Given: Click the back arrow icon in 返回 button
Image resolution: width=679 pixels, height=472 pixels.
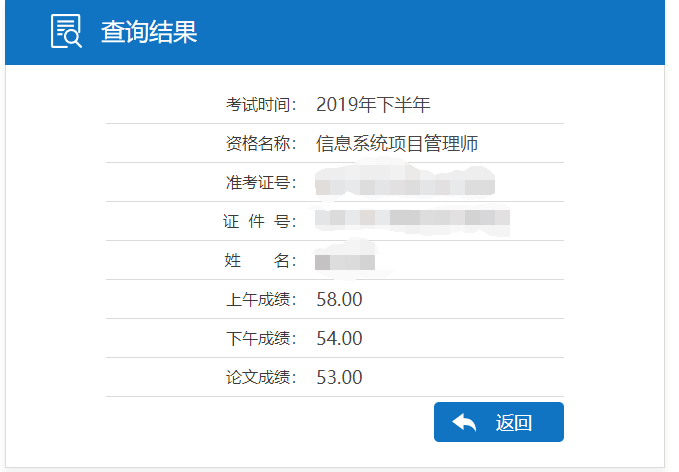Looking at the screenshot, I should click(x=464, y=422).
